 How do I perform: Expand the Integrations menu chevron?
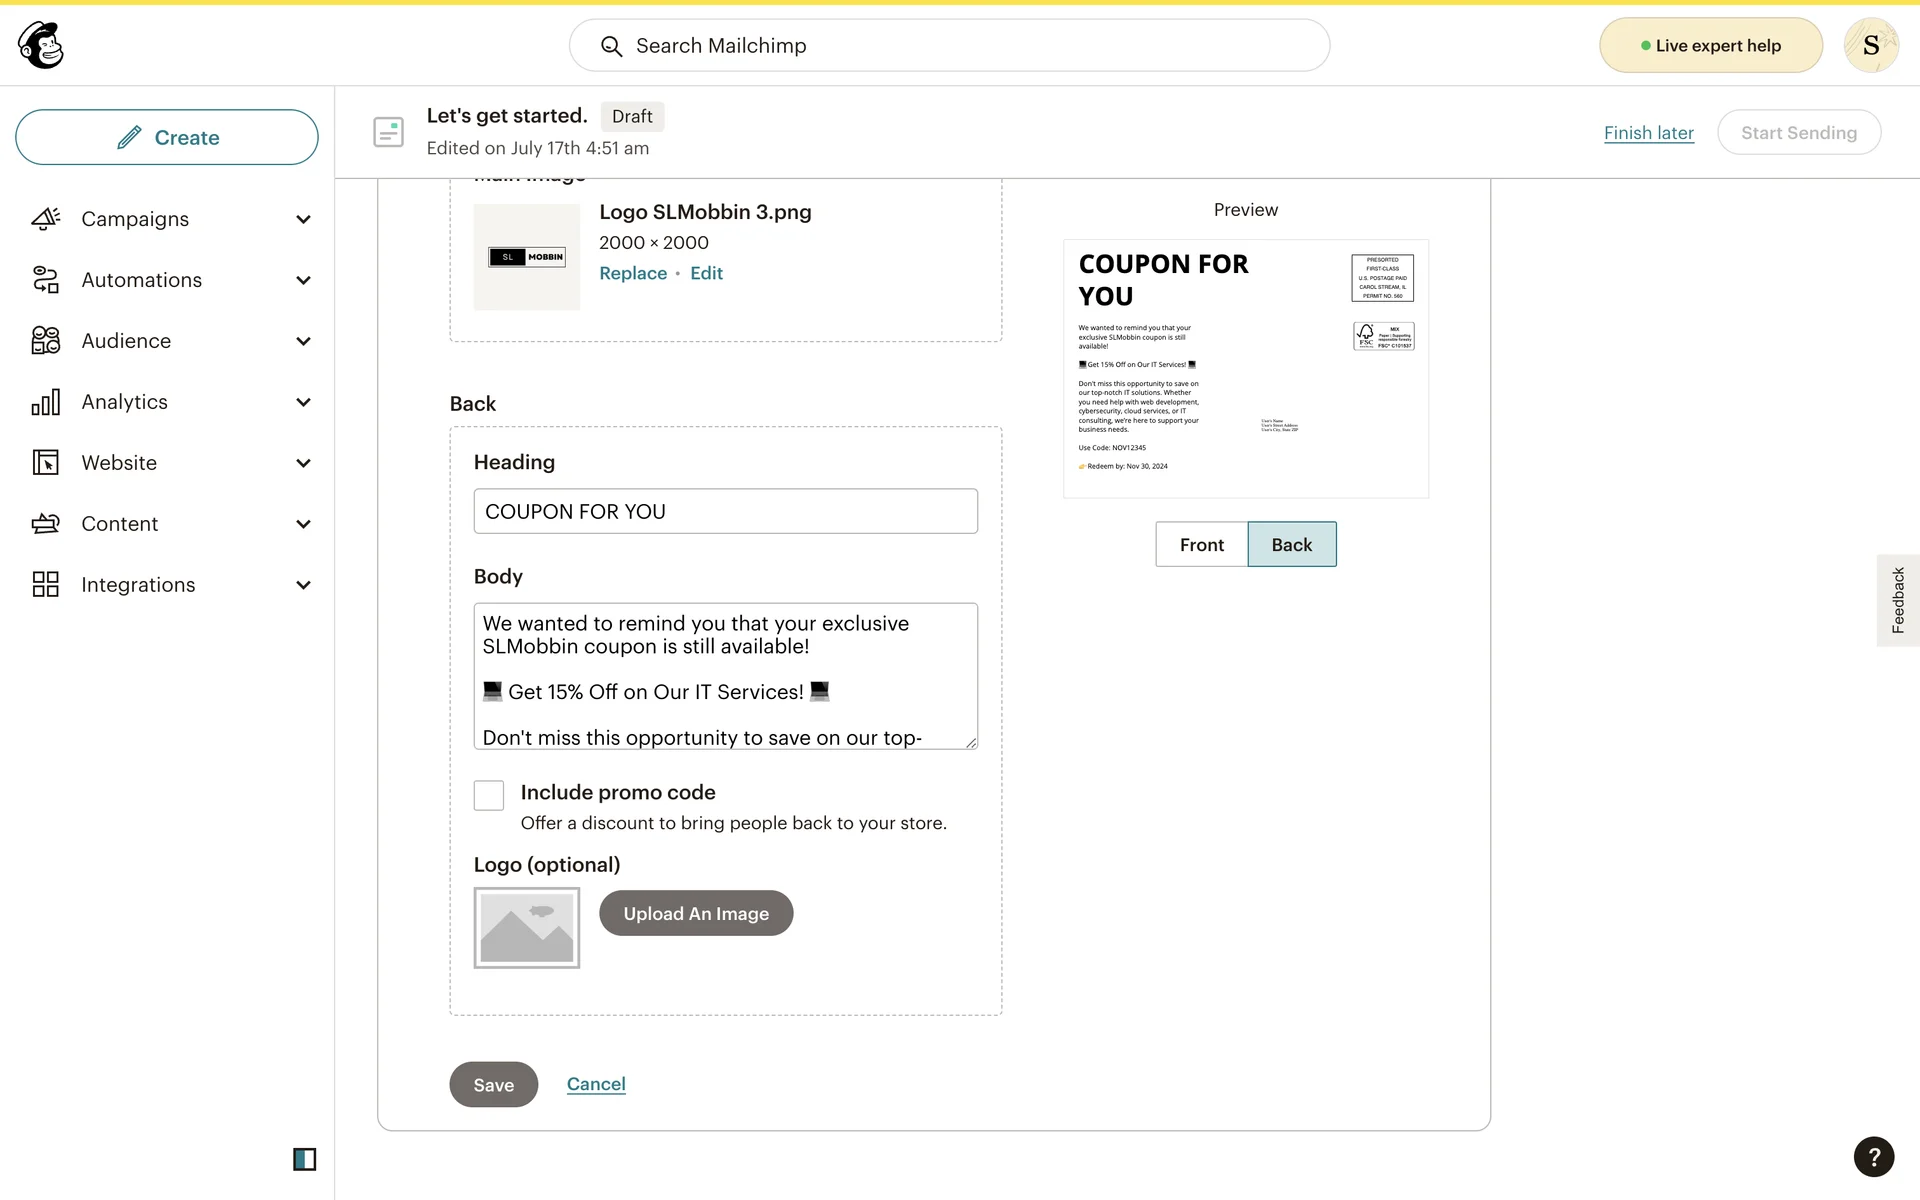[x=303, y=585]
